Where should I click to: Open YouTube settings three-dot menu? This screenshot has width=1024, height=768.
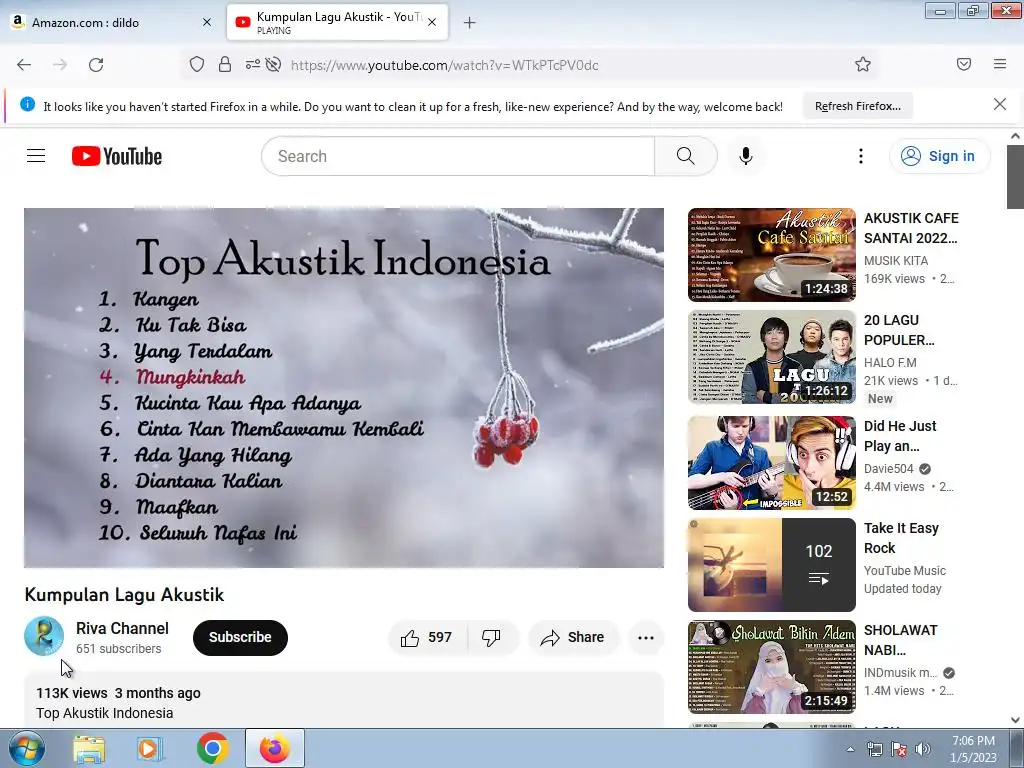click(861, 156)
